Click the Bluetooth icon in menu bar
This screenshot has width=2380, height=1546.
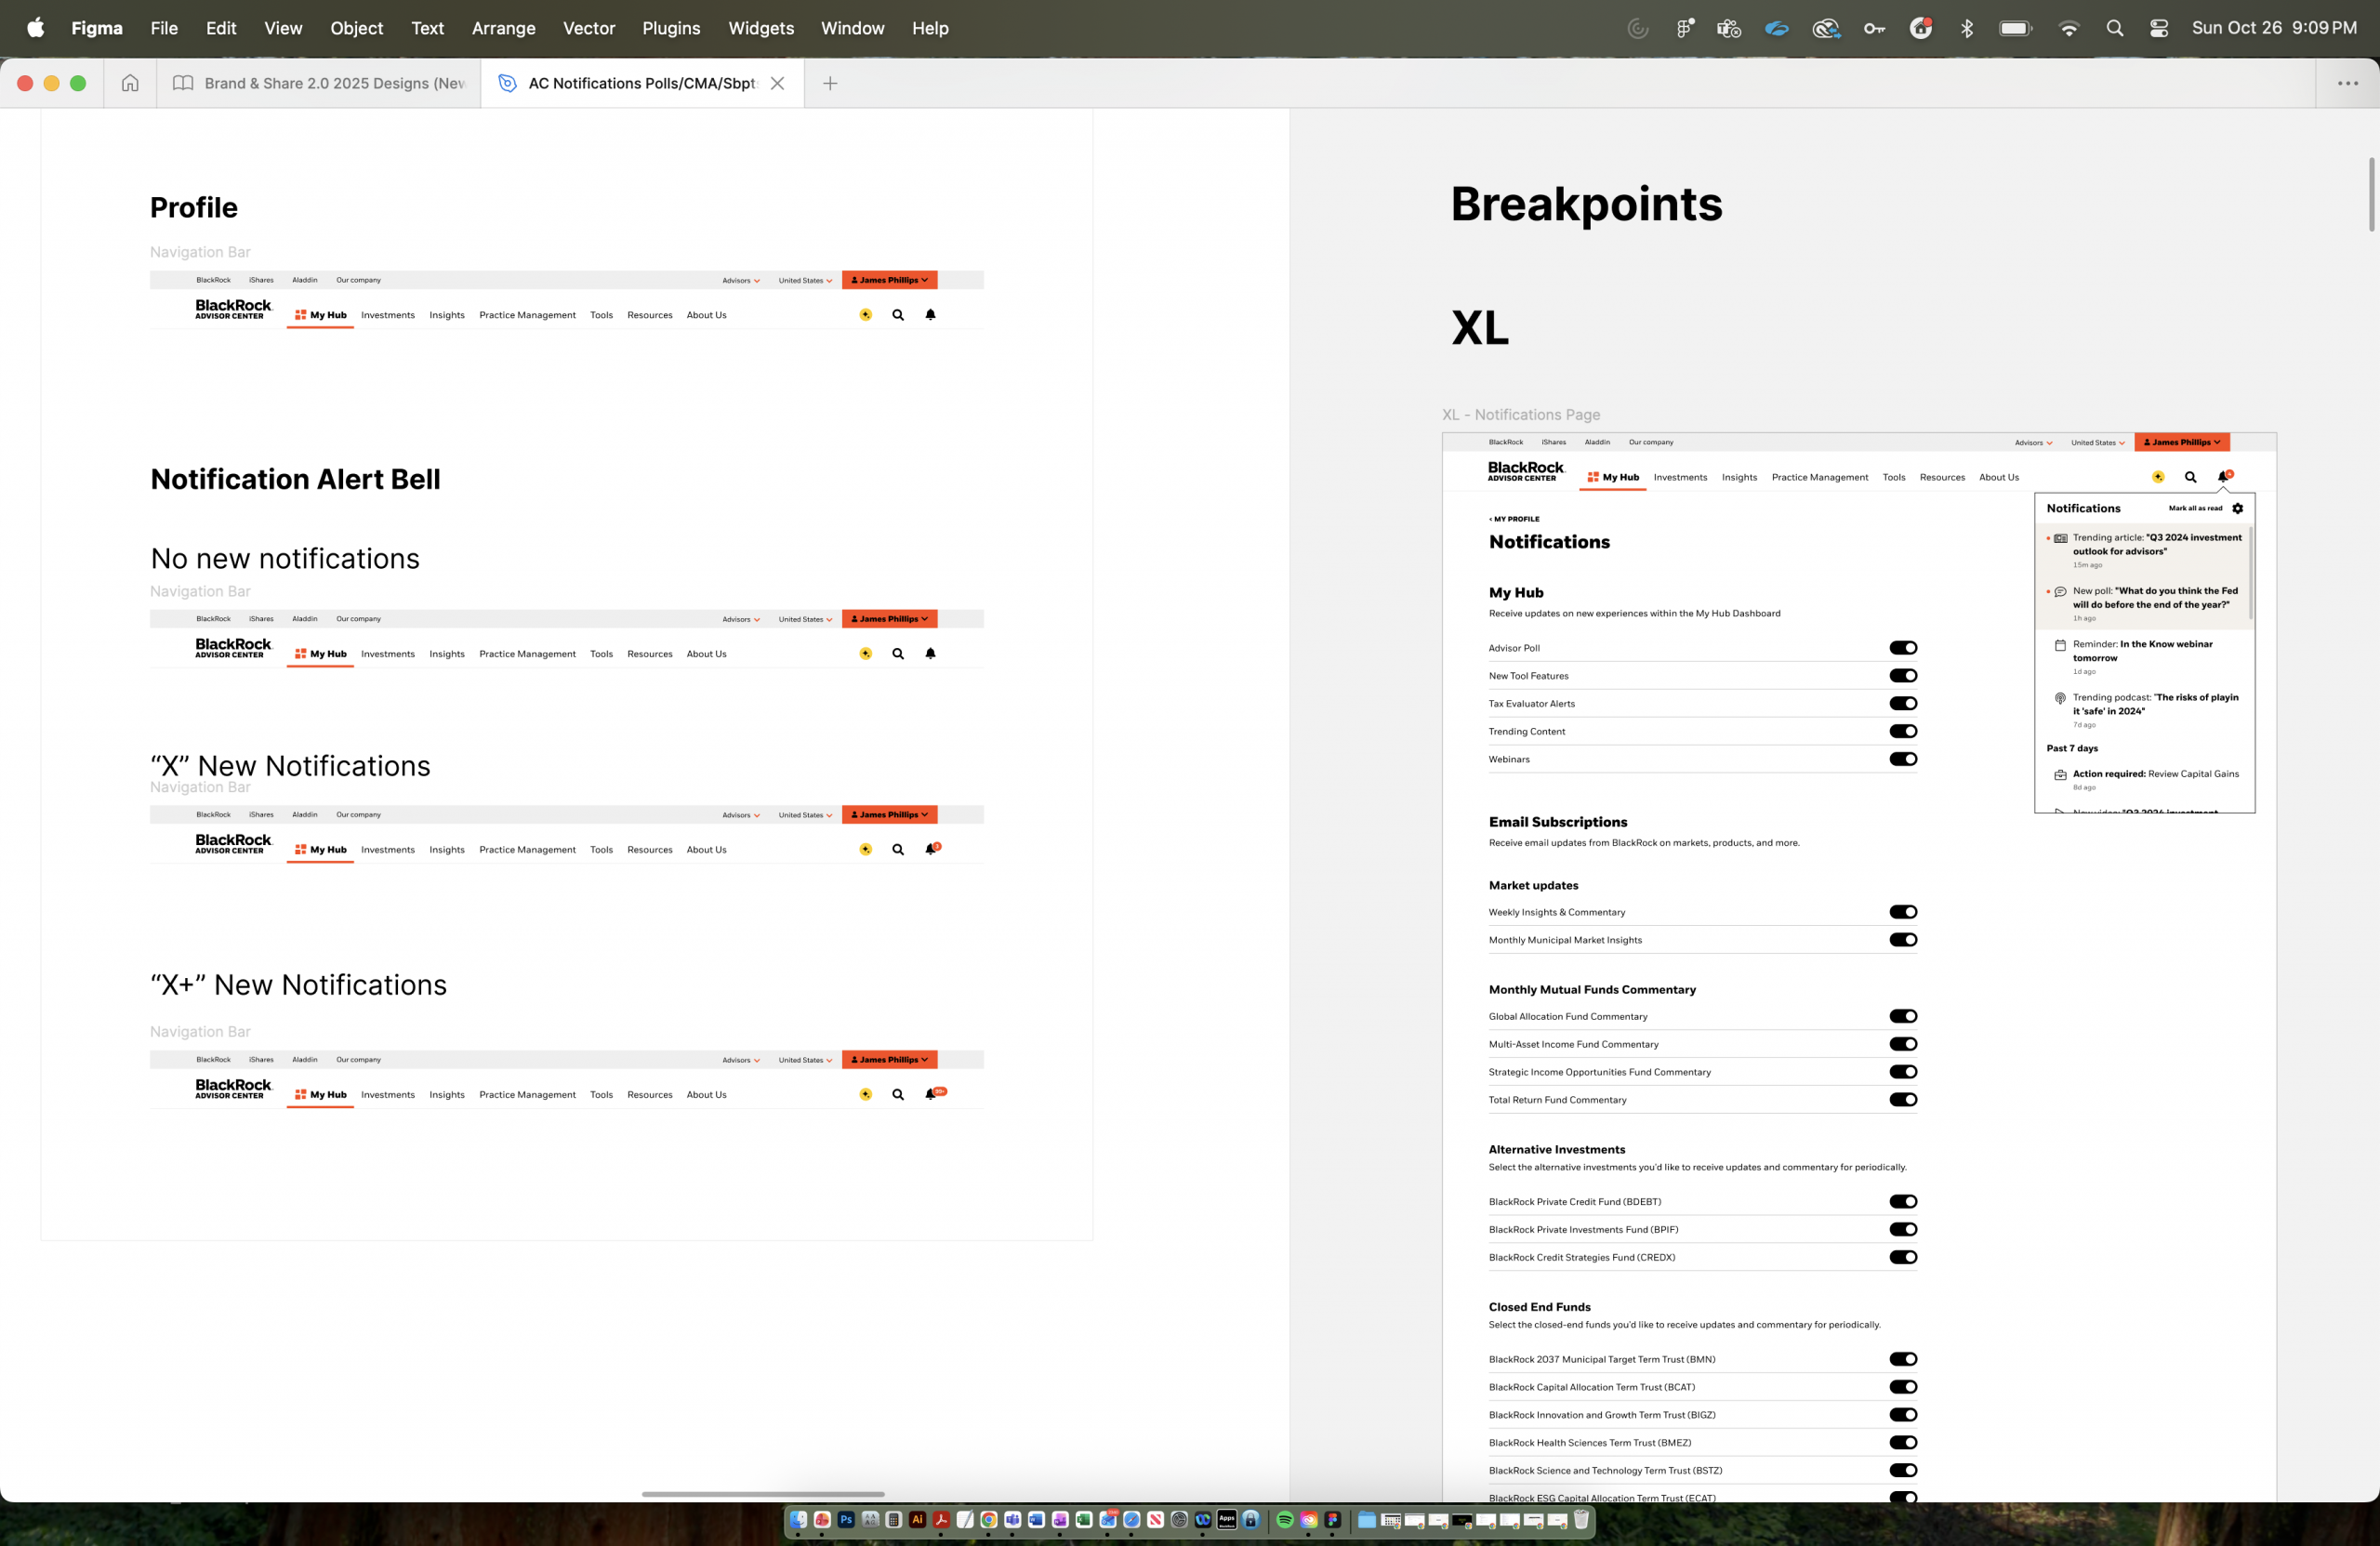1966,28
